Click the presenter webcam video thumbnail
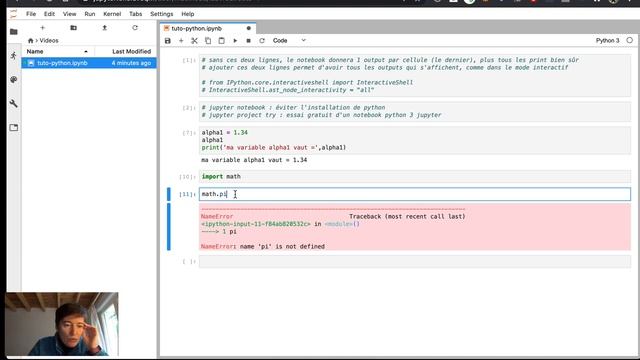640x360 pixels. (62, 324)
